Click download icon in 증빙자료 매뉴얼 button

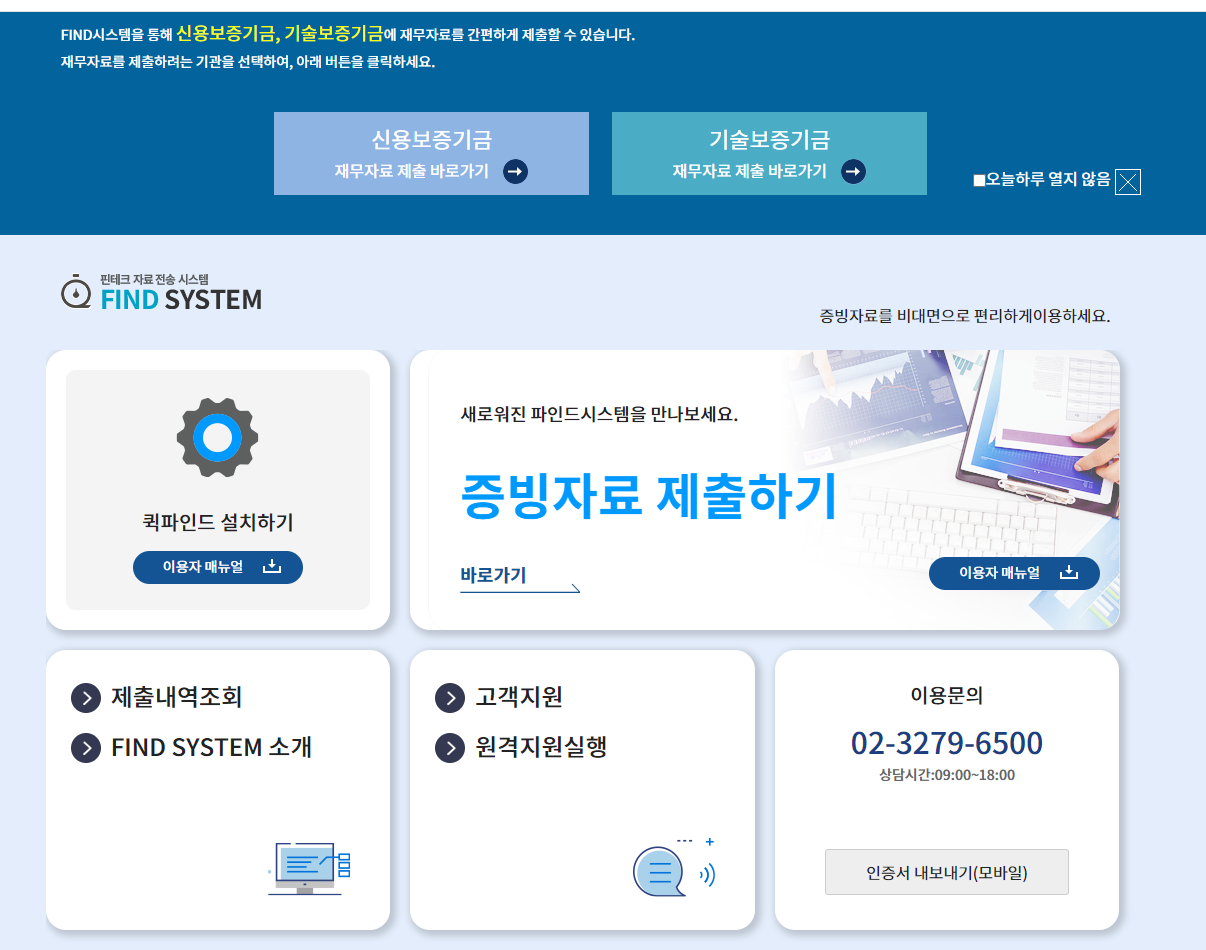1069,573
